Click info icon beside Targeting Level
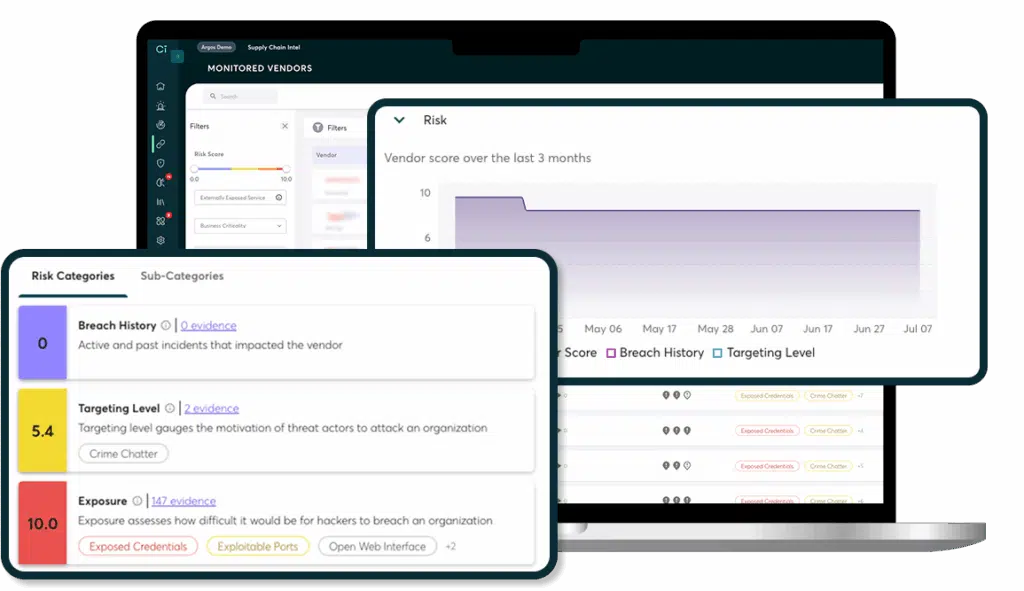This screenshot has height=591, width=1024. point(169,408)
